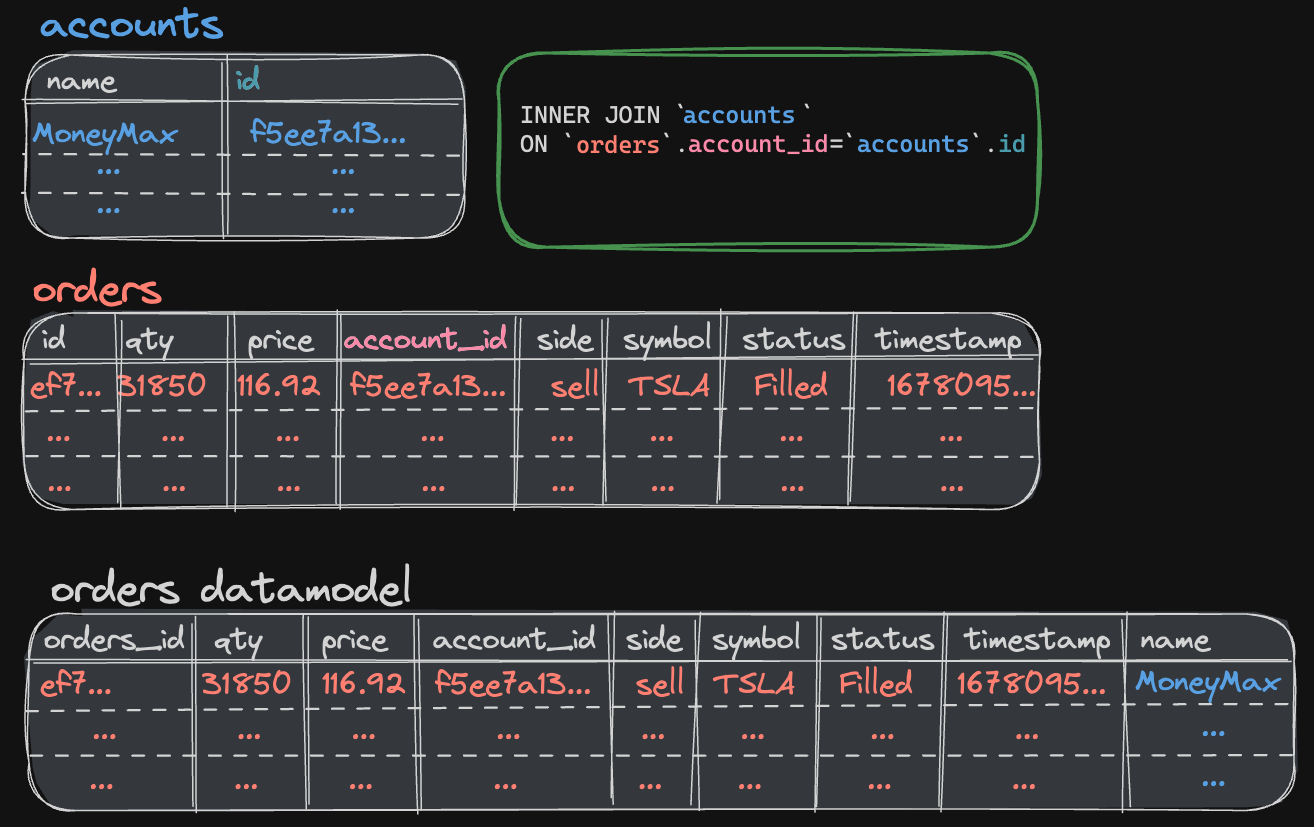
Task: Click the INNER JOIN SQL statement box
Action: click(768, 147)
